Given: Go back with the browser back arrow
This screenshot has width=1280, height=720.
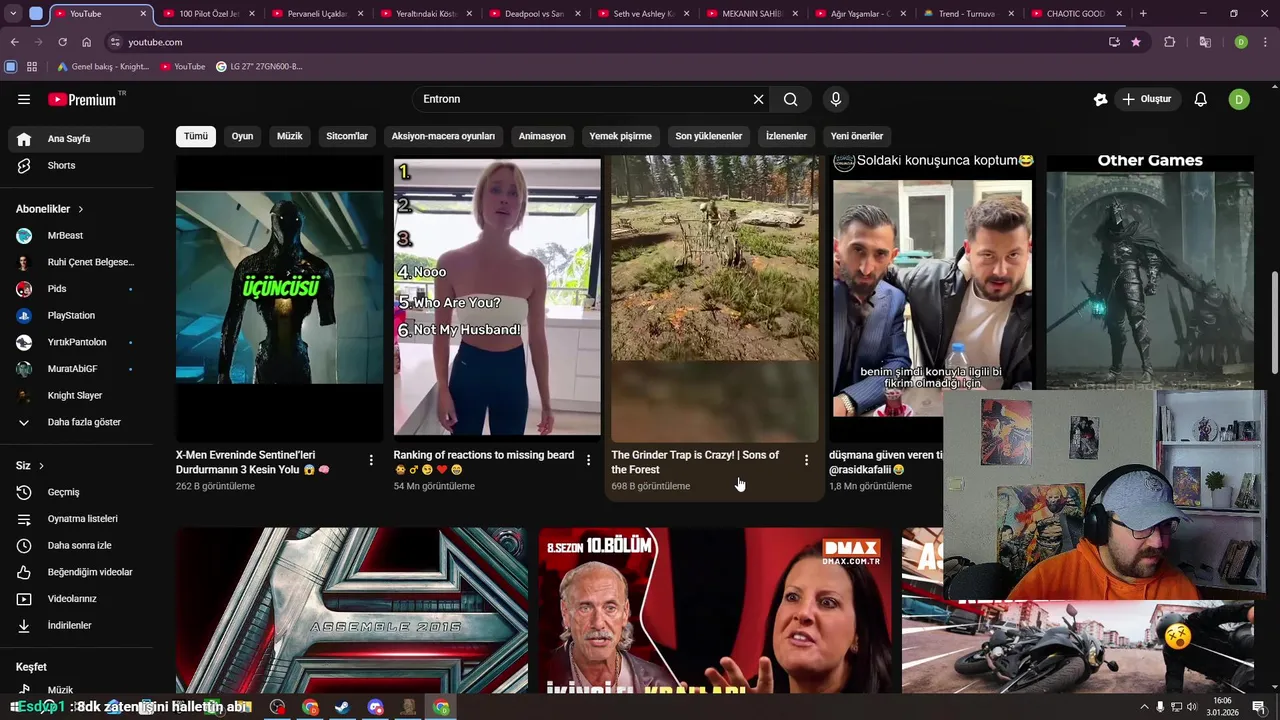Looking at the screenshot, I should (x=14, y=42).
